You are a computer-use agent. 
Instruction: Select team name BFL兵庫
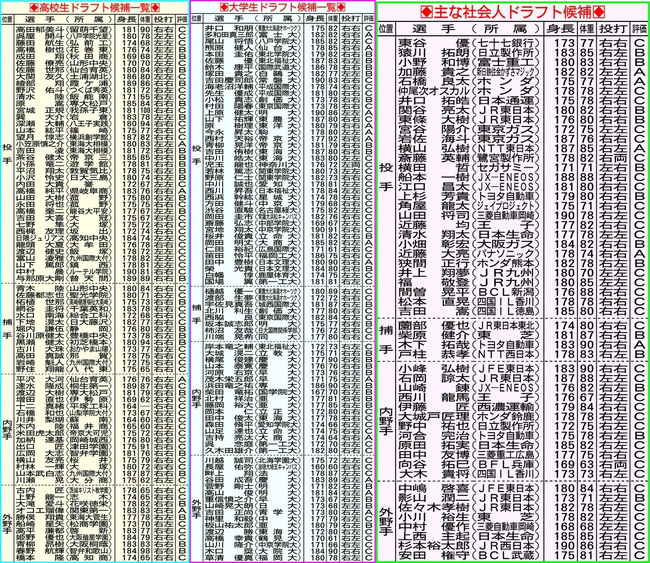[x=506, y=464]
